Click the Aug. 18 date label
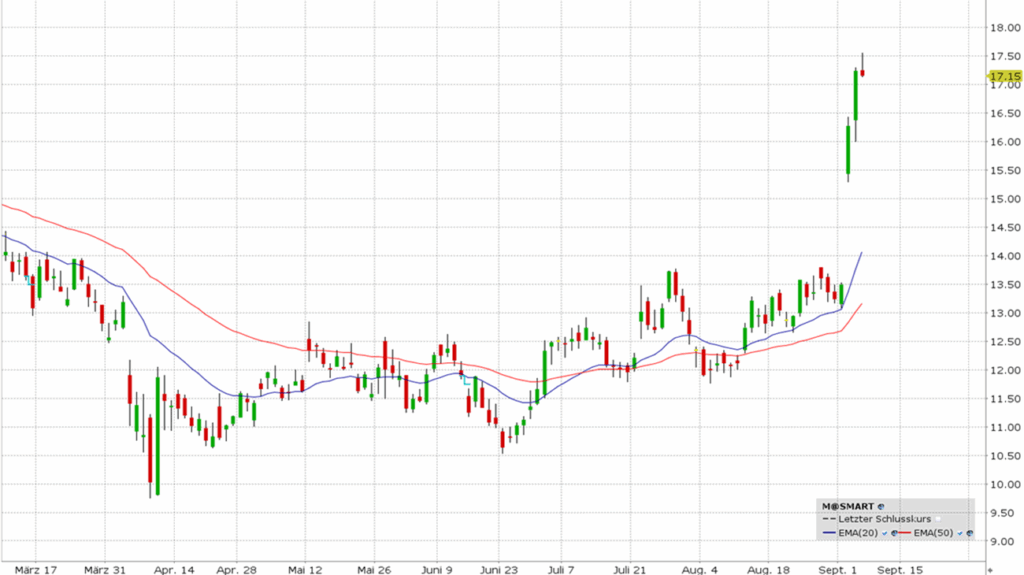Viewport: 1024px width, 575px height. 768,570
